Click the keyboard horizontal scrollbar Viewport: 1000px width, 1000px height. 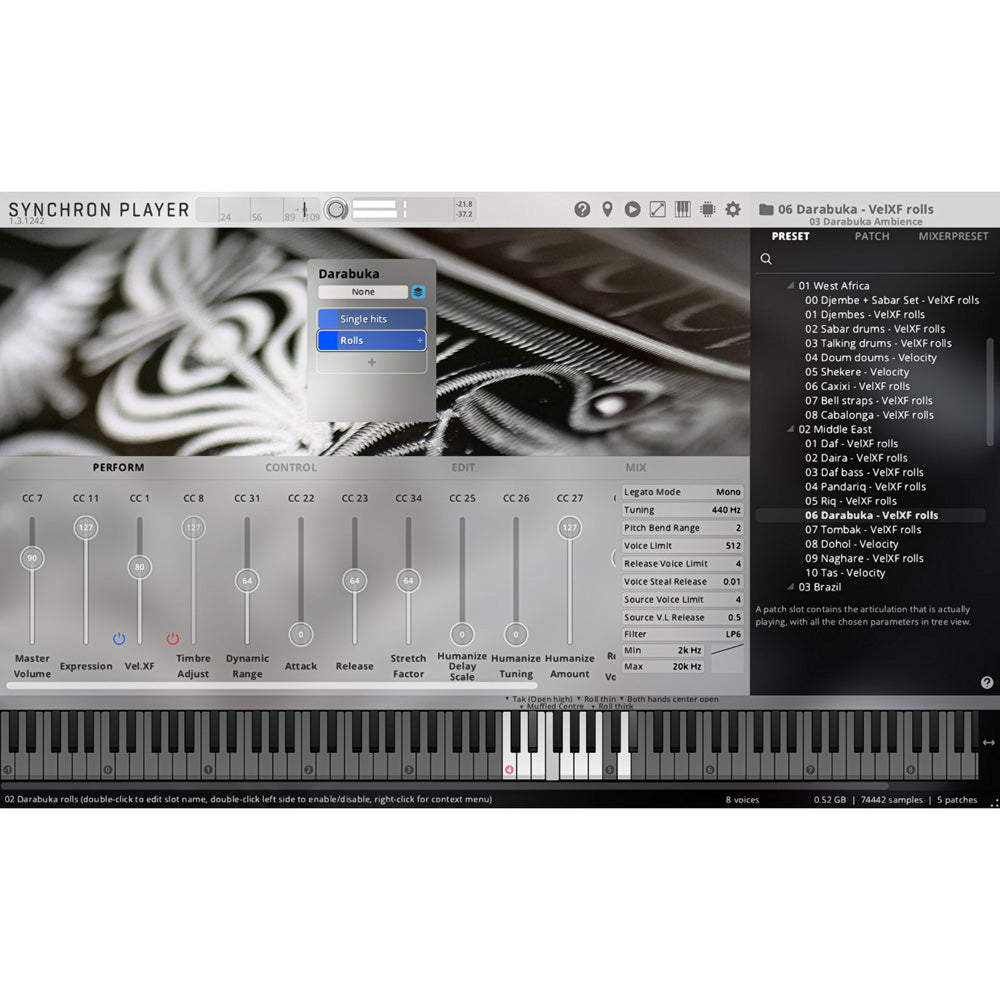coord(445,785)
